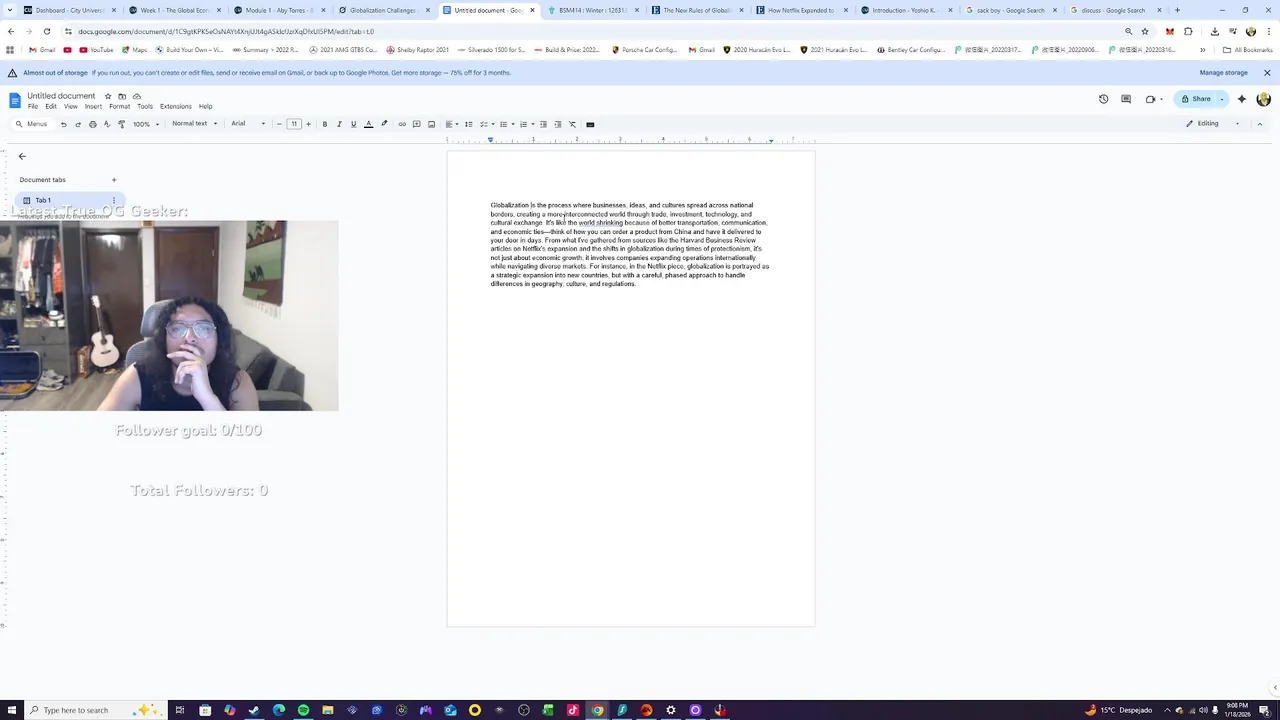The image size is (1280, 720).
Task: Open Spotify from the taskbar
Action: tap(303, 710)
